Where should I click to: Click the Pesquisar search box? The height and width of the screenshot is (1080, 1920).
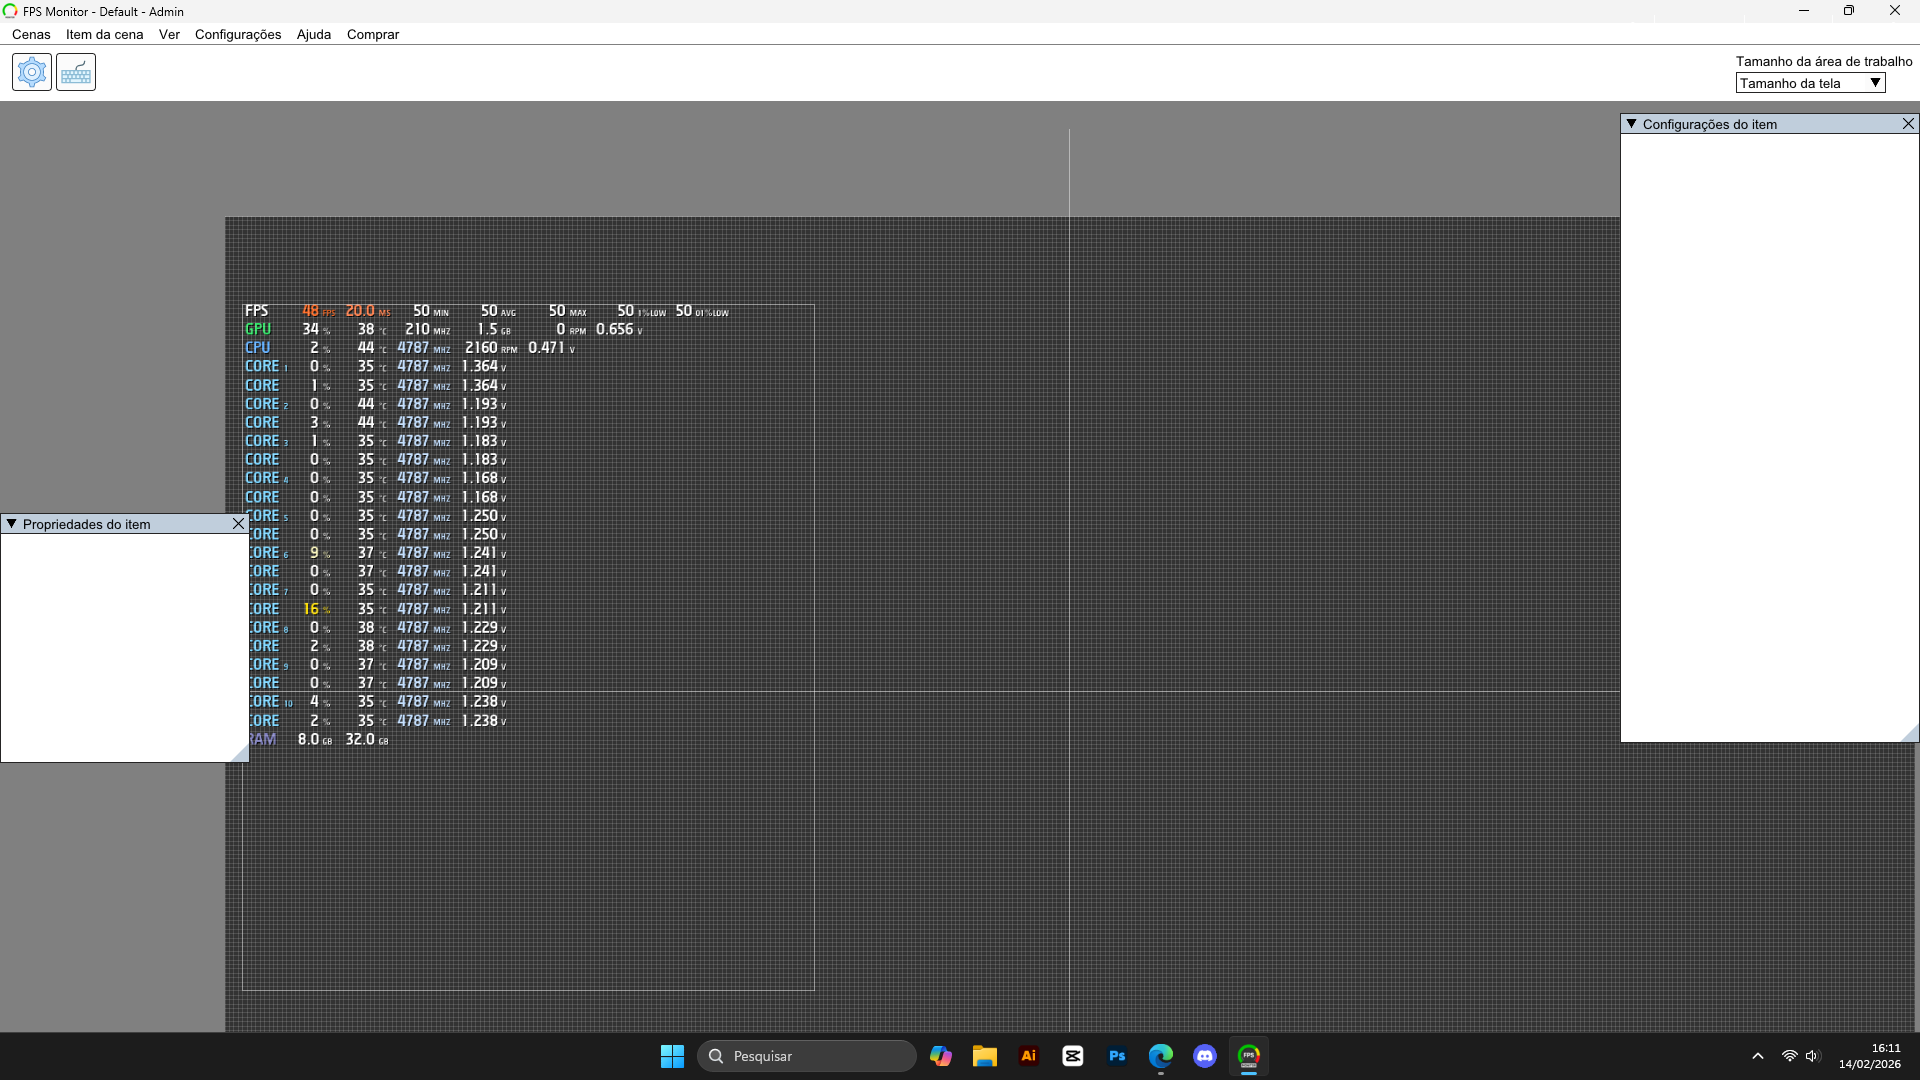[806, 1056]
